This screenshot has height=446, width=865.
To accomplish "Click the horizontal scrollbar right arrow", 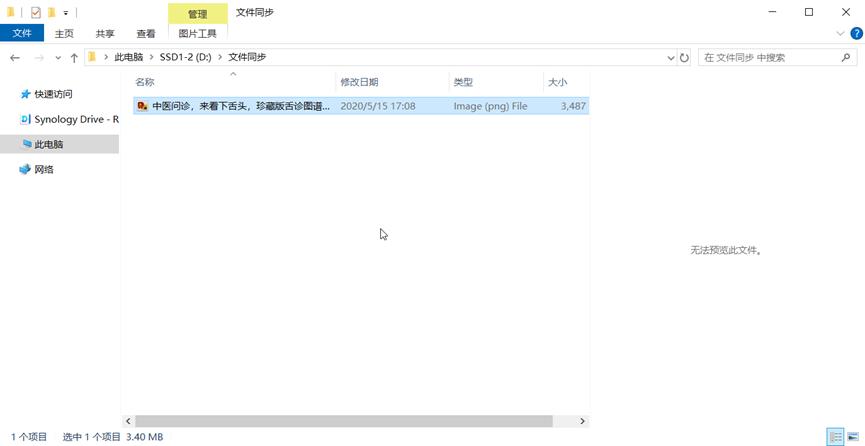I will (x=583, y=421).
